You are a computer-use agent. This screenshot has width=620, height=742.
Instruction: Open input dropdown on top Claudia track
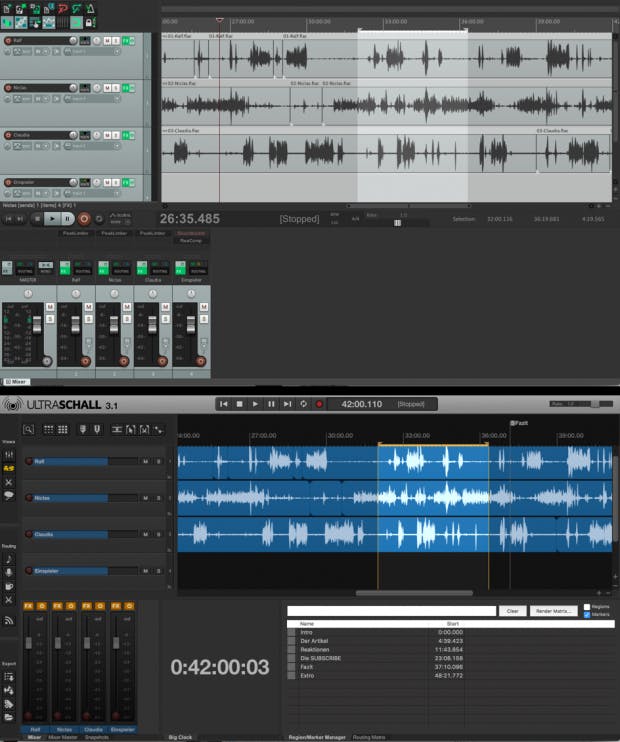coord(117,146)
